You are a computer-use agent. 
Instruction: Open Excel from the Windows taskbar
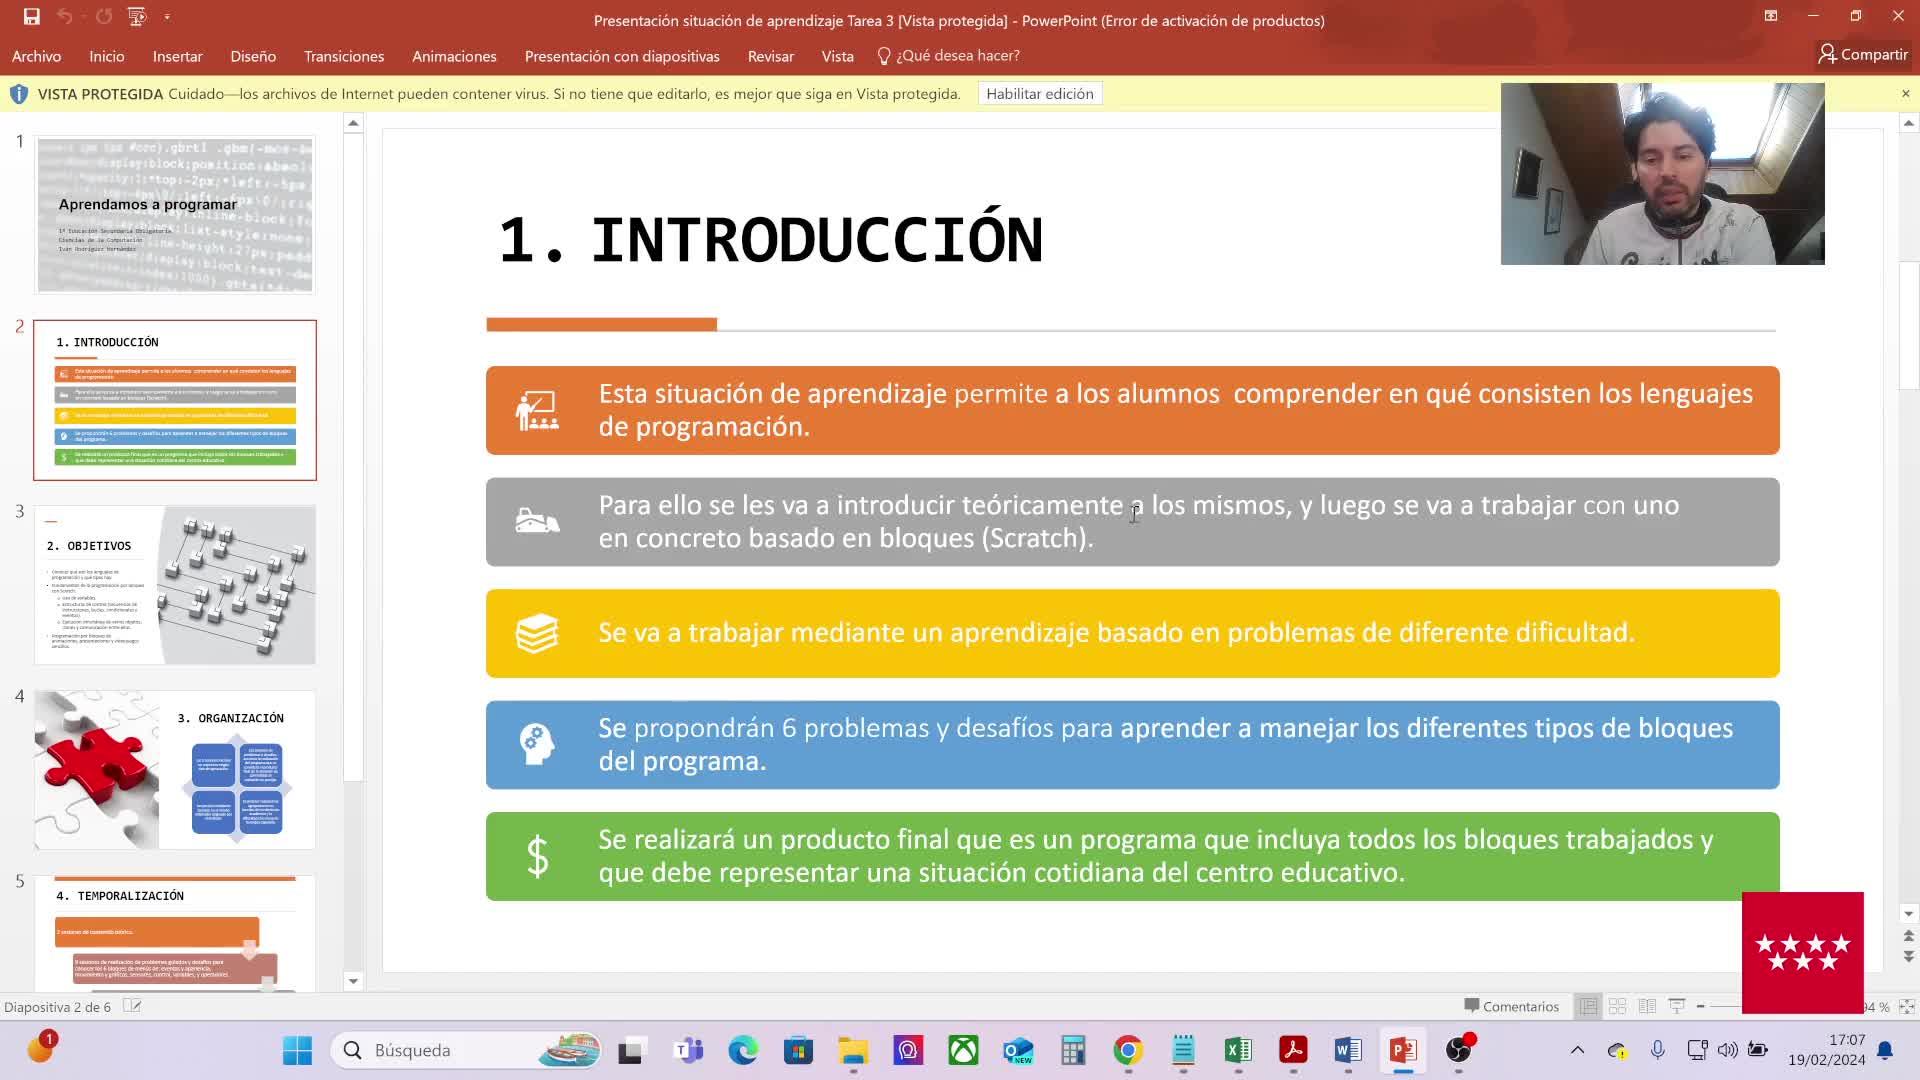tap(1237, 1050)
